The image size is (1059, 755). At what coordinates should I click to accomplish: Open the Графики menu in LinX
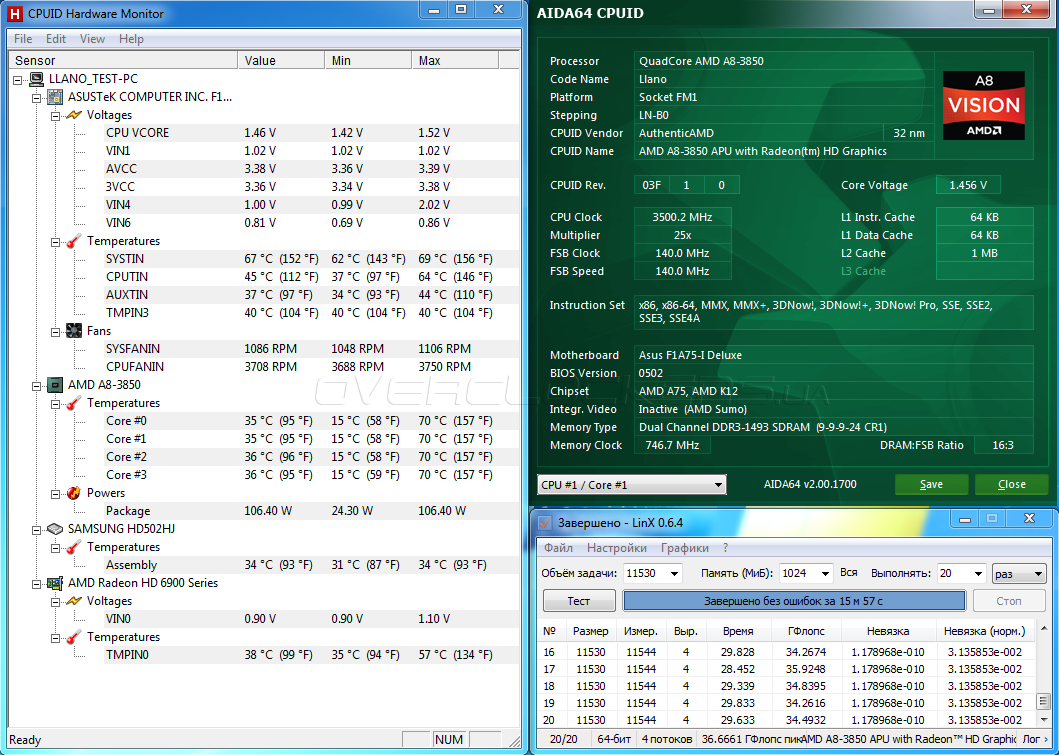[684, 548]
